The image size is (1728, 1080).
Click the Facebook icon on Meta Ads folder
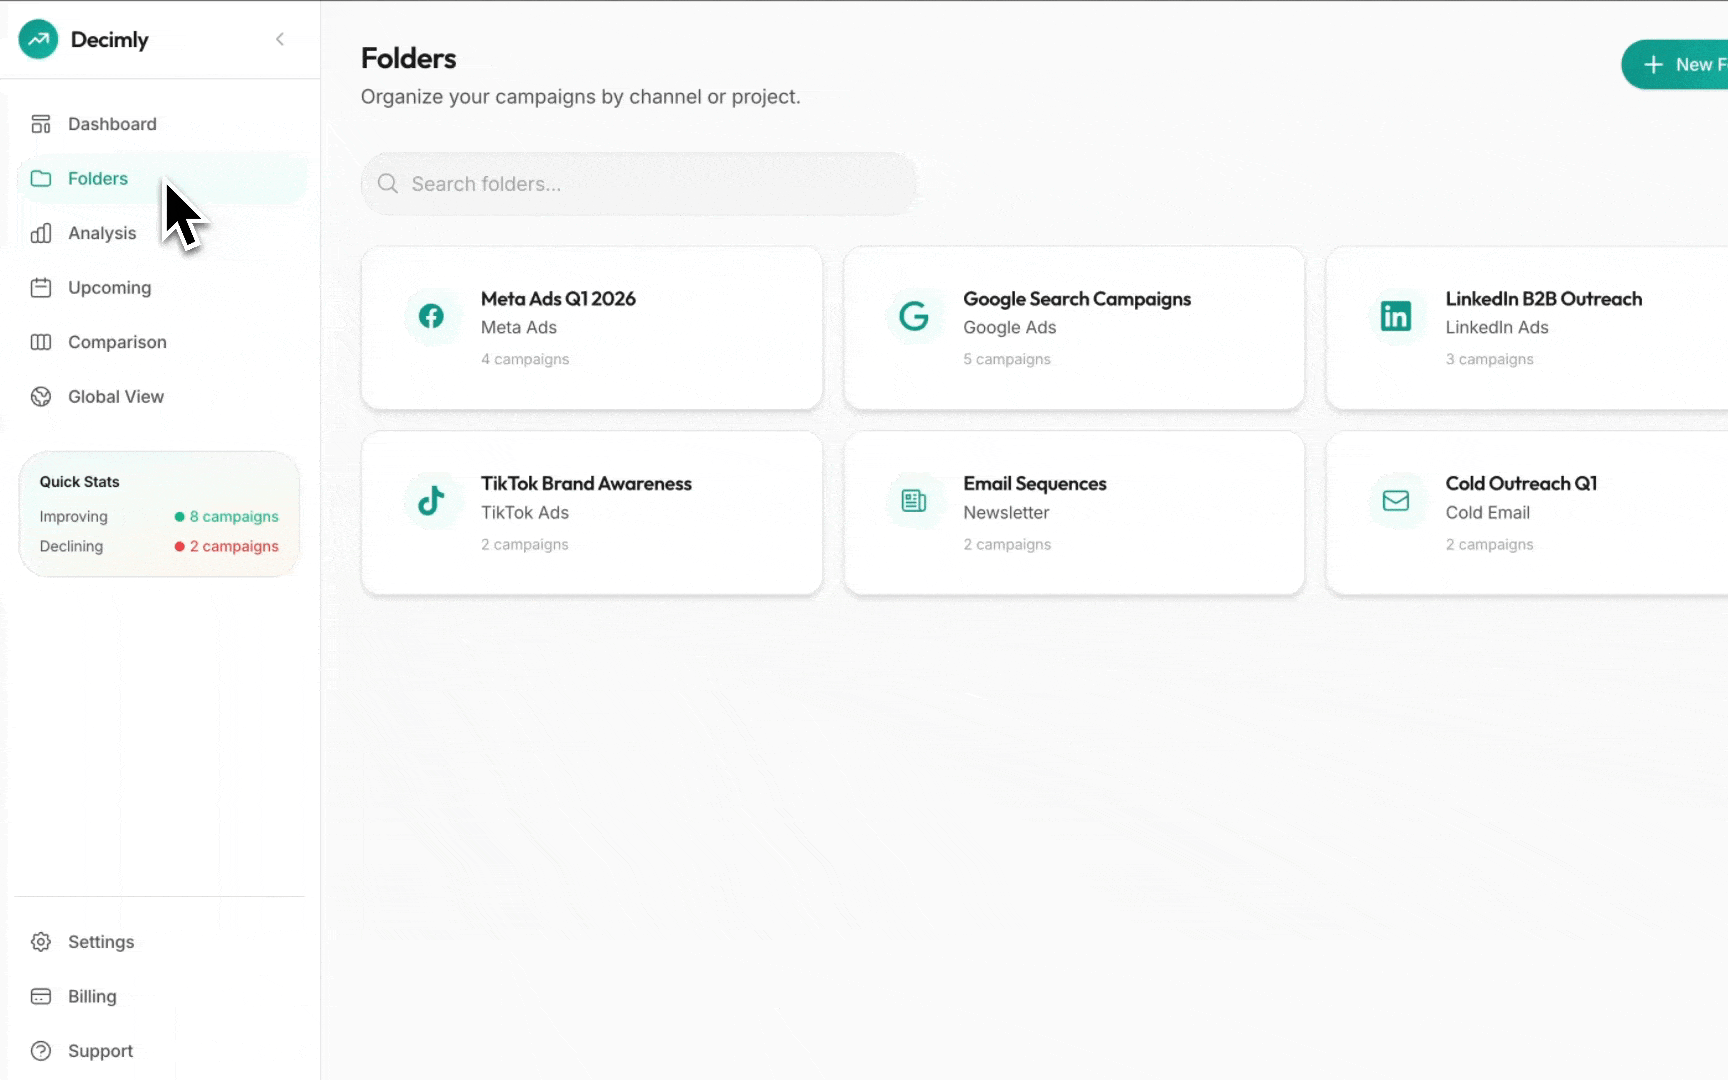click(431, 317)
